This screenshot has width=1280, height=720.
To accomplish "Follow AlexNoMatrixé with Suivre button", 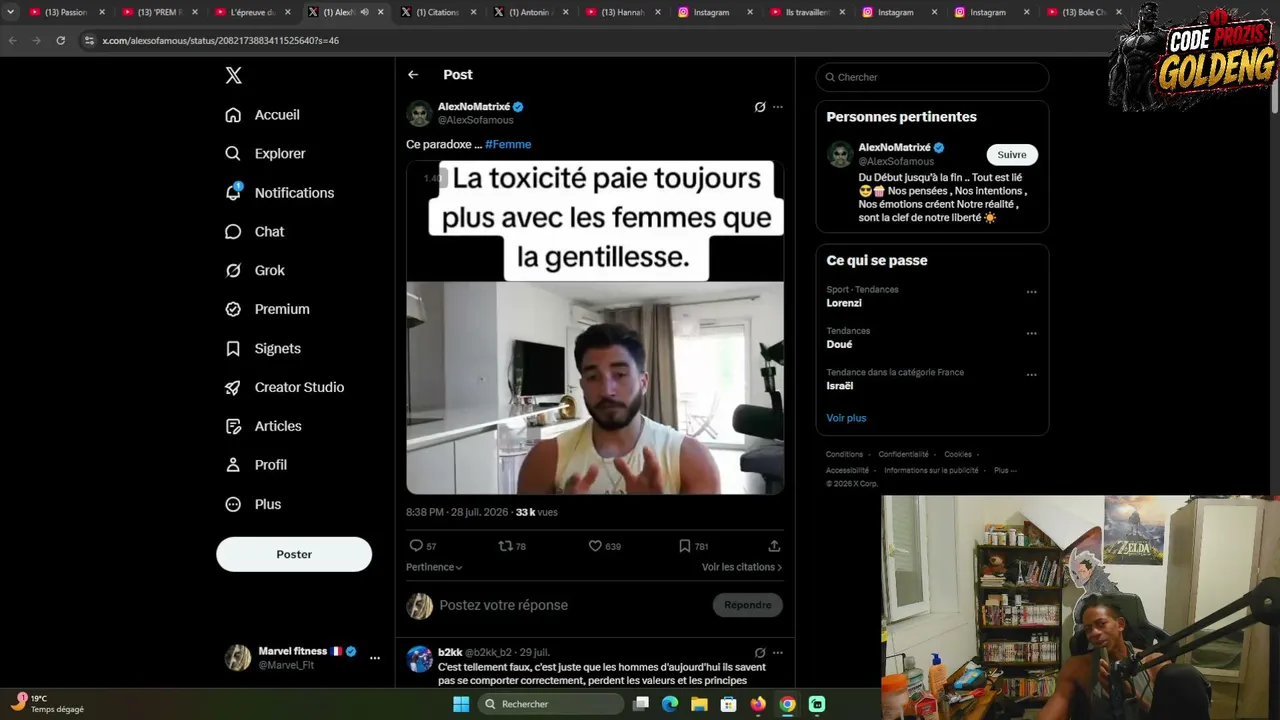I will click(1012, 155).
